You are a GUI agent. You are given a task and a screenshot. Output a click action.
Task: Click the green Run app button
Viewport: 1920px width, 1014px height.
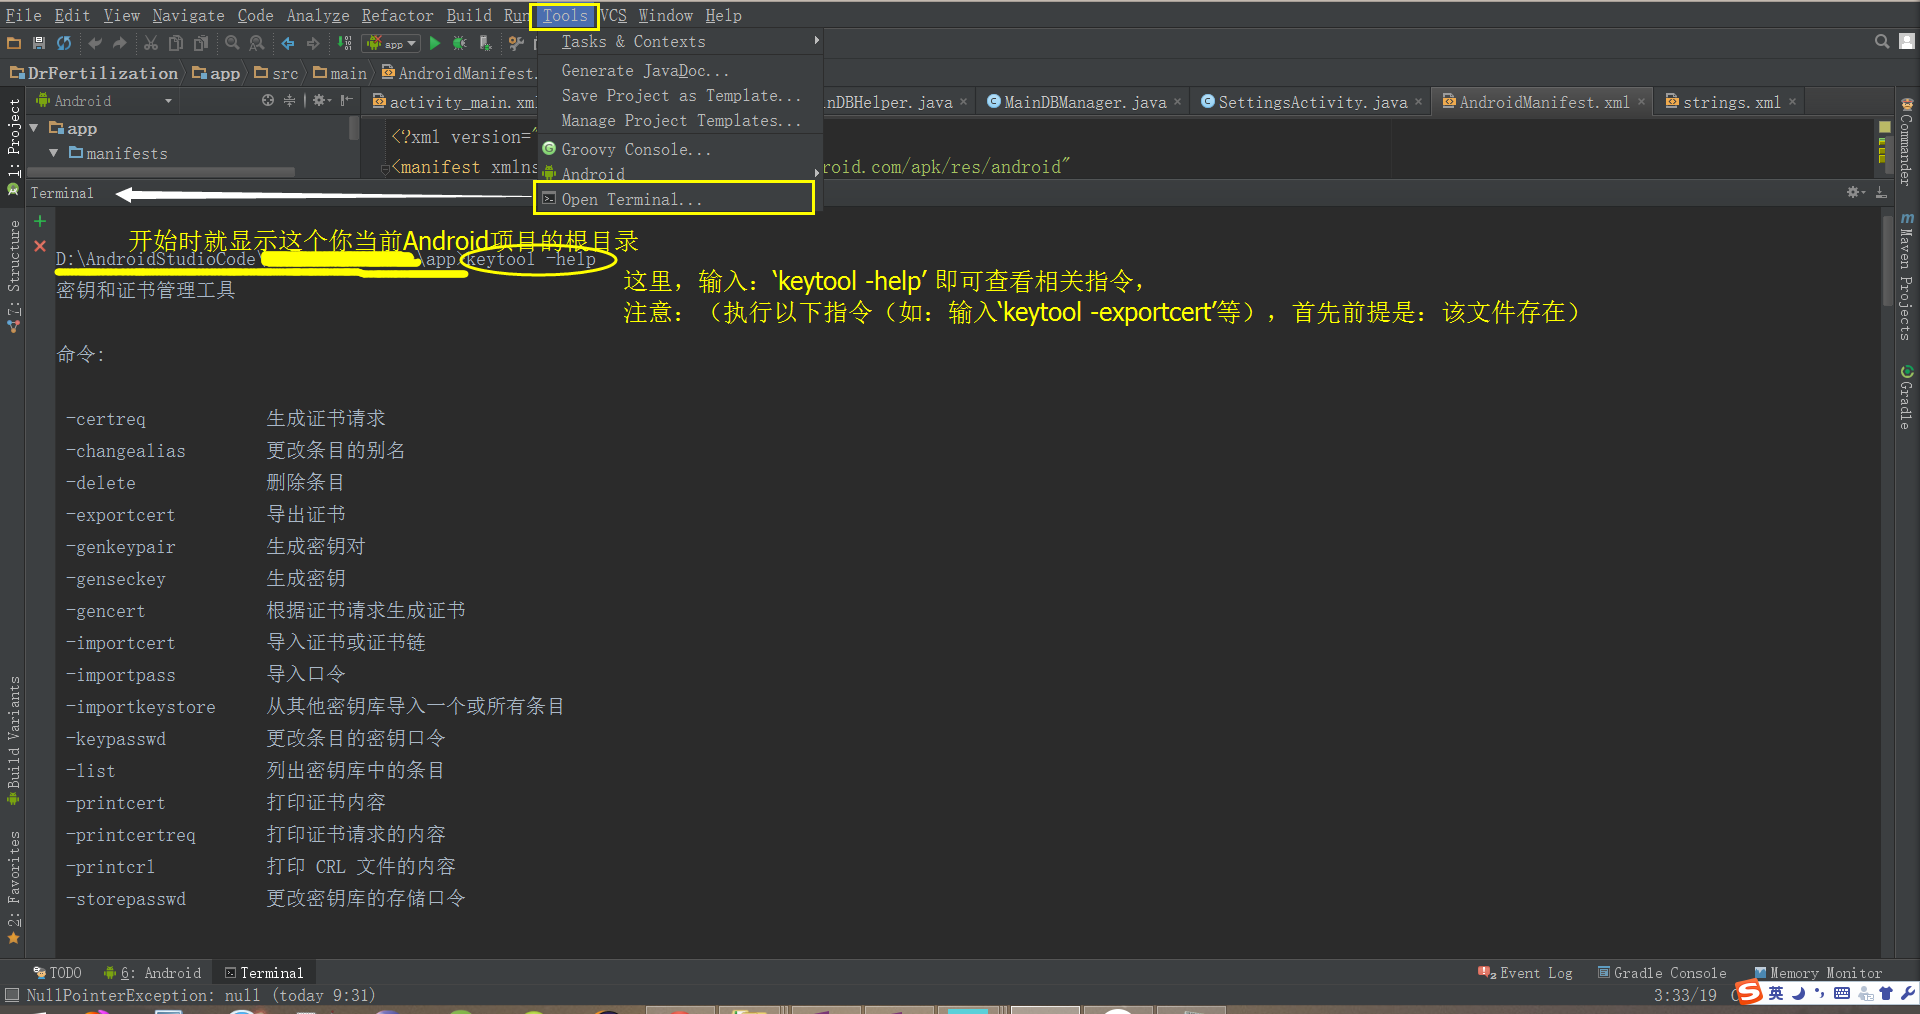pyautogui.click(x=435, y=43)
